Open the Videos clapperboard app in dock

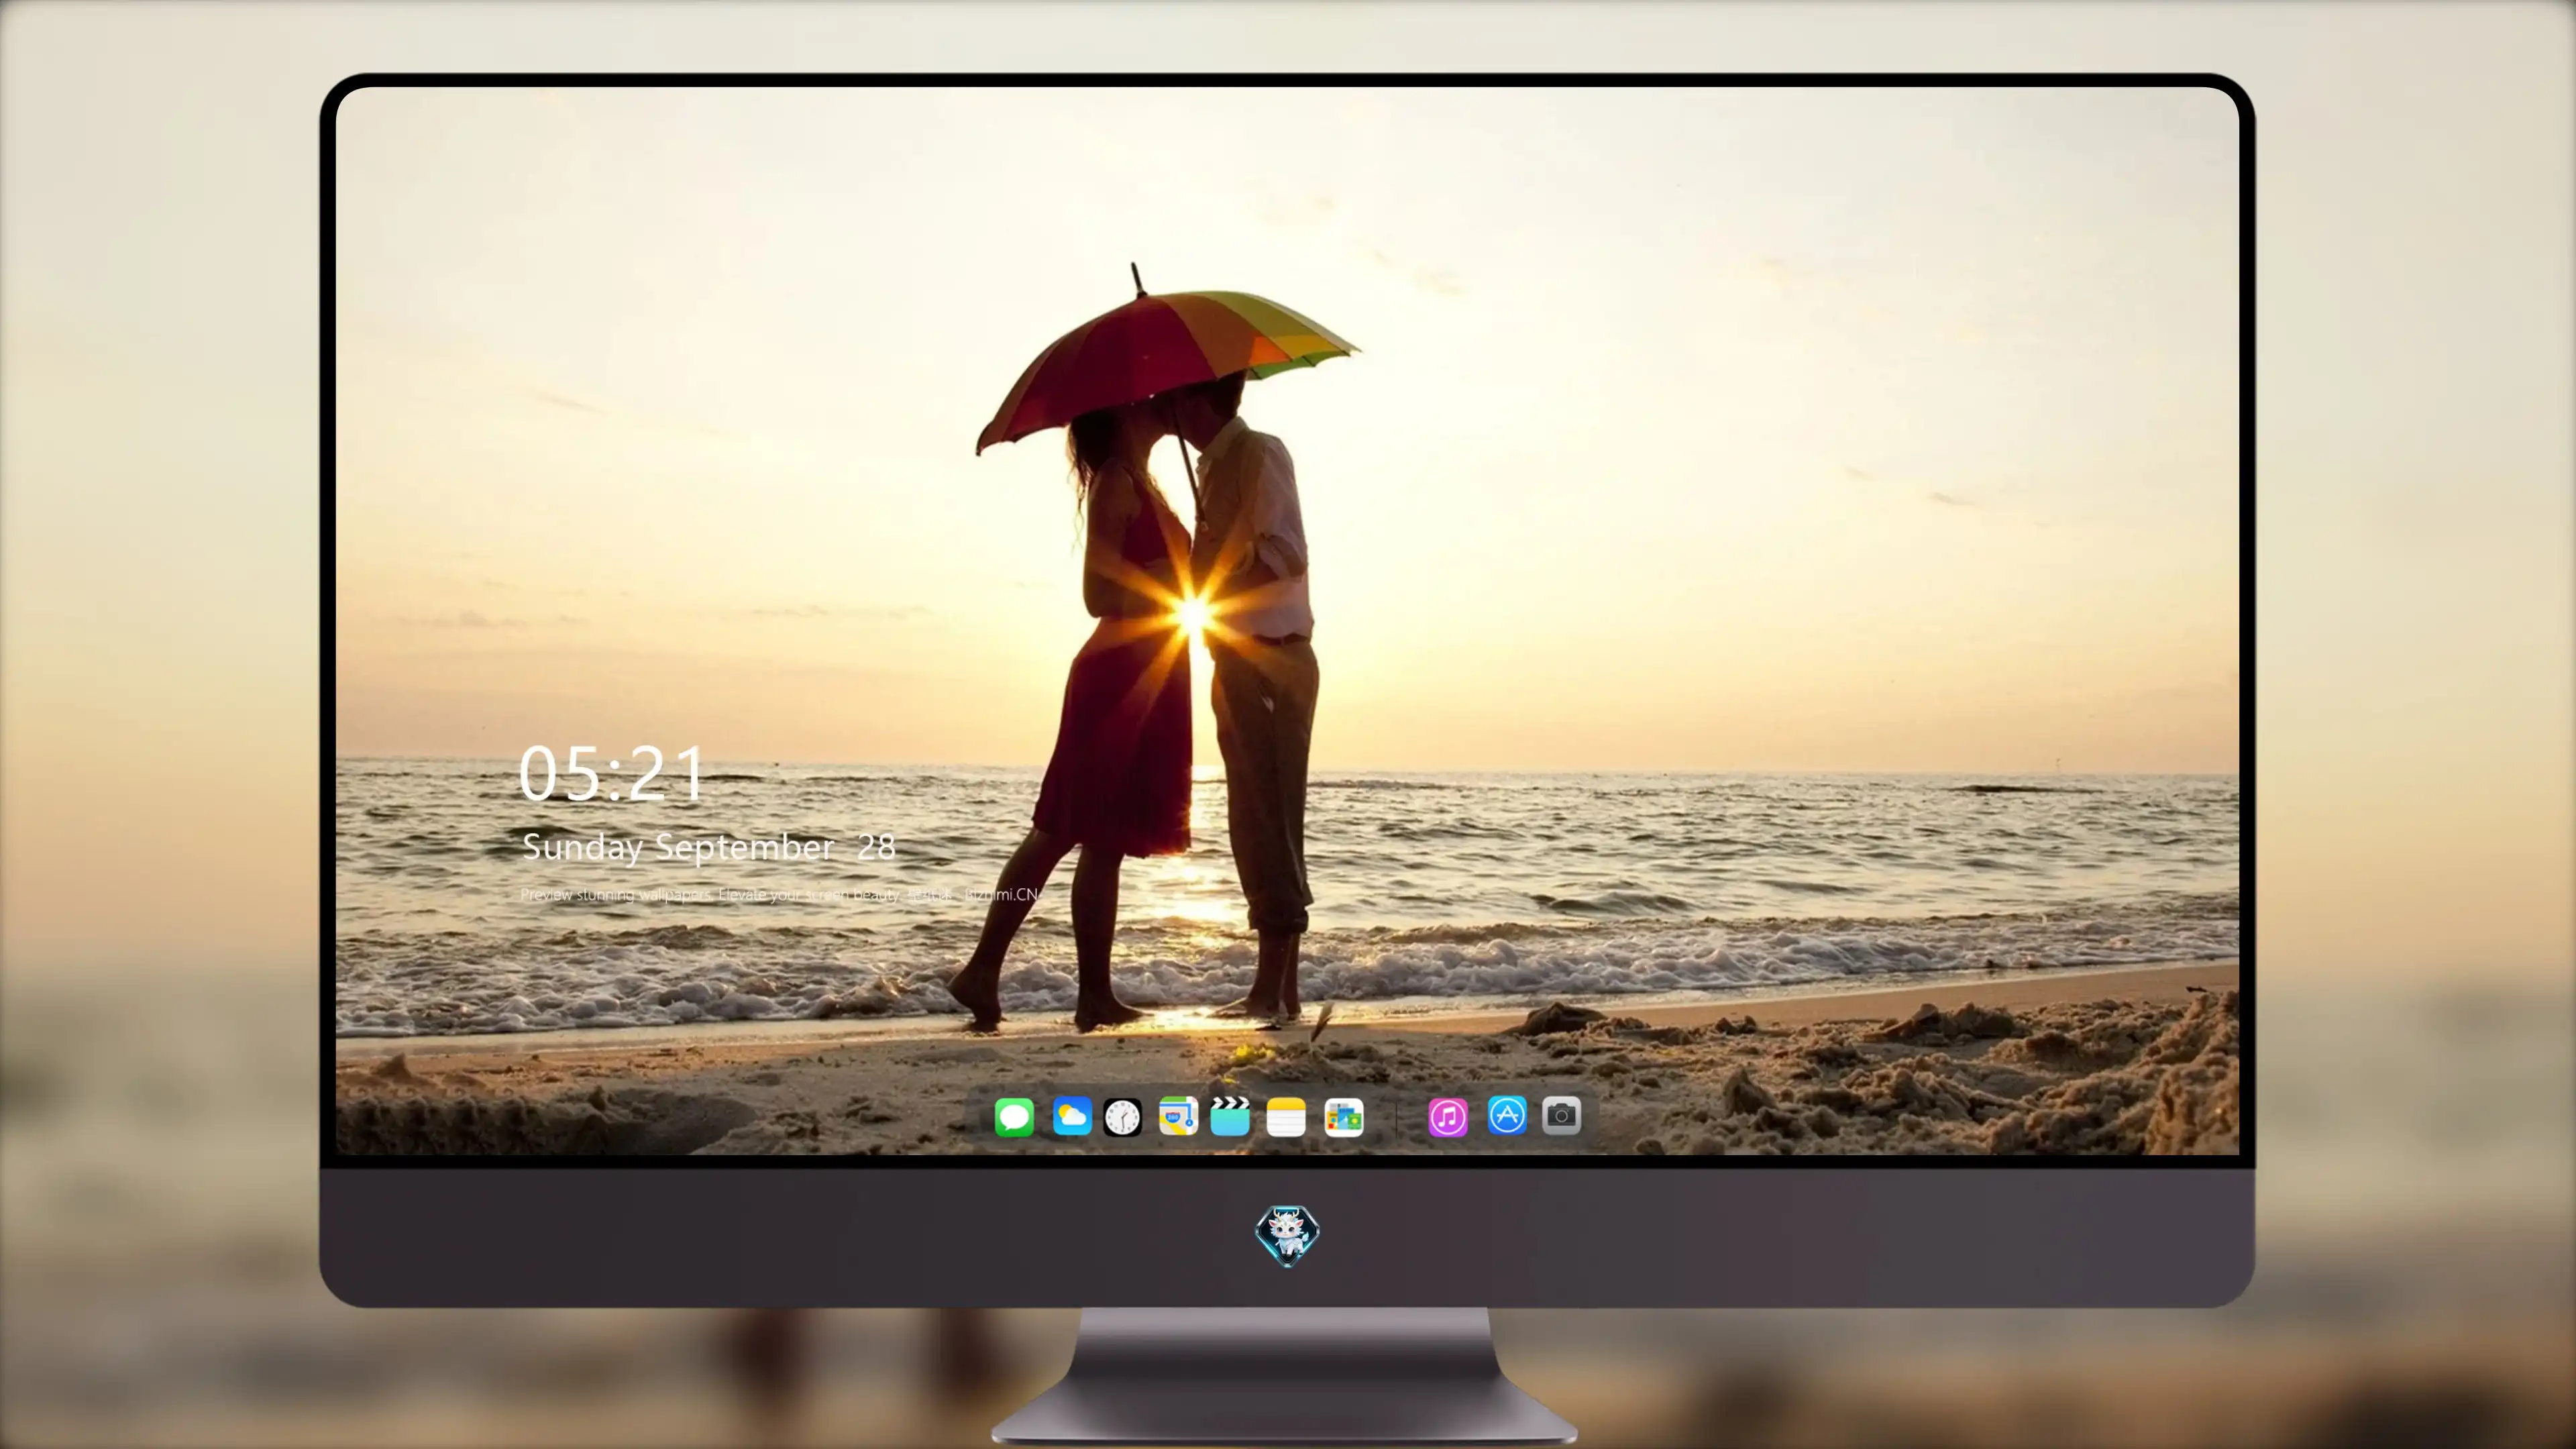[1230, 1116]
